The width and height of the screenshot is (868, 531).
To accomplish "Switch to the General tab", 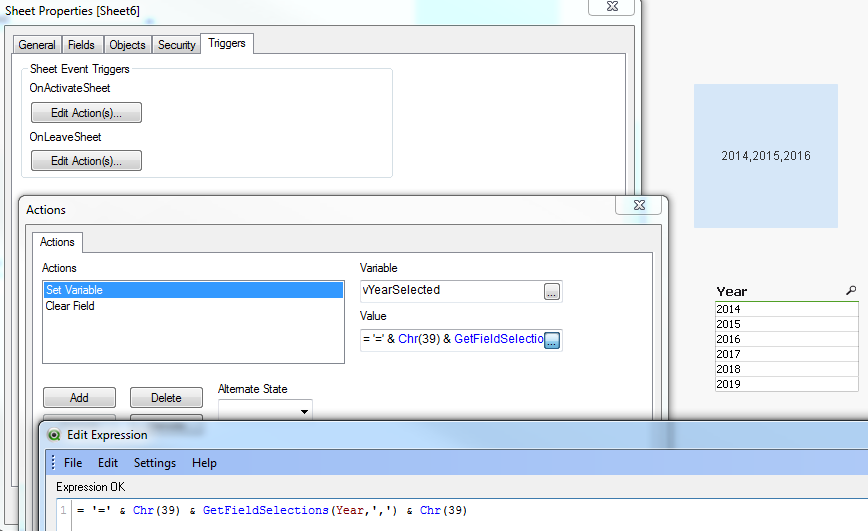I will (x=37, y=45).
